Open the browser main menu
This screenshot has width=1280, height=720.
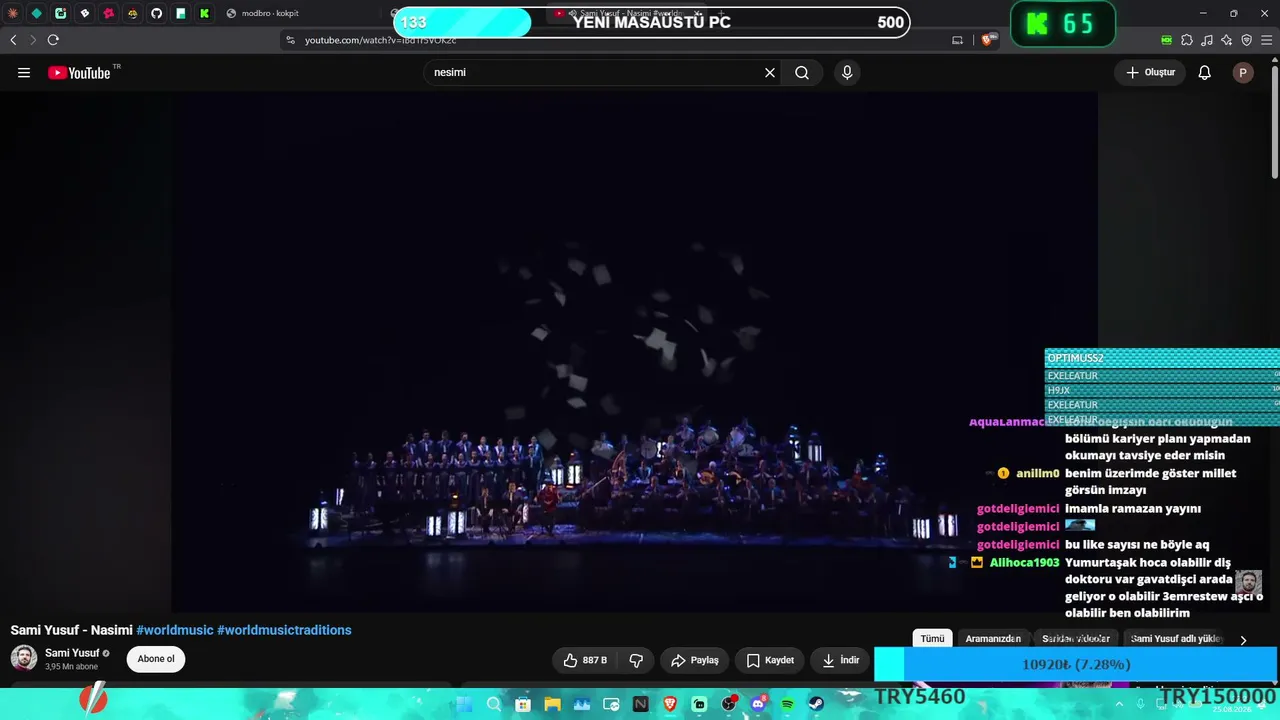1267,40
